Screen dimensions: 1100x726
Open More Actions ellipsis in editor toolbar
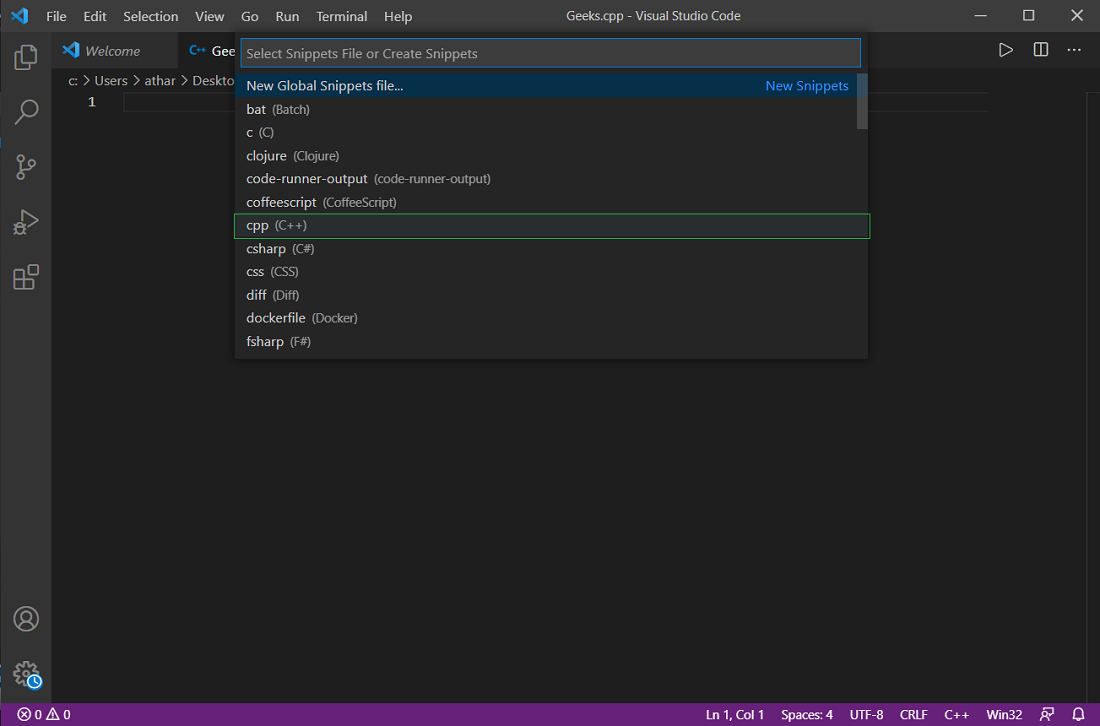(1074, 50)
